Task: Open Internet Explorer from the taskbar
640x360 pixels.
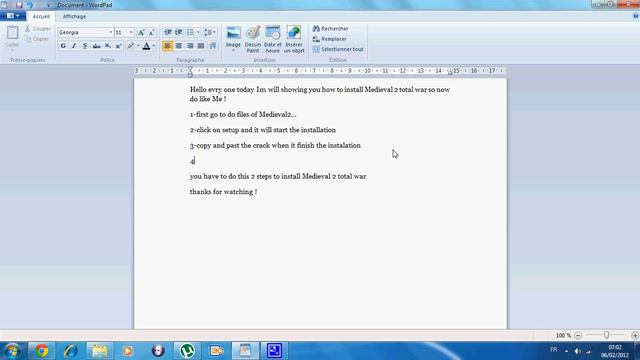Action: coord(71,351)
